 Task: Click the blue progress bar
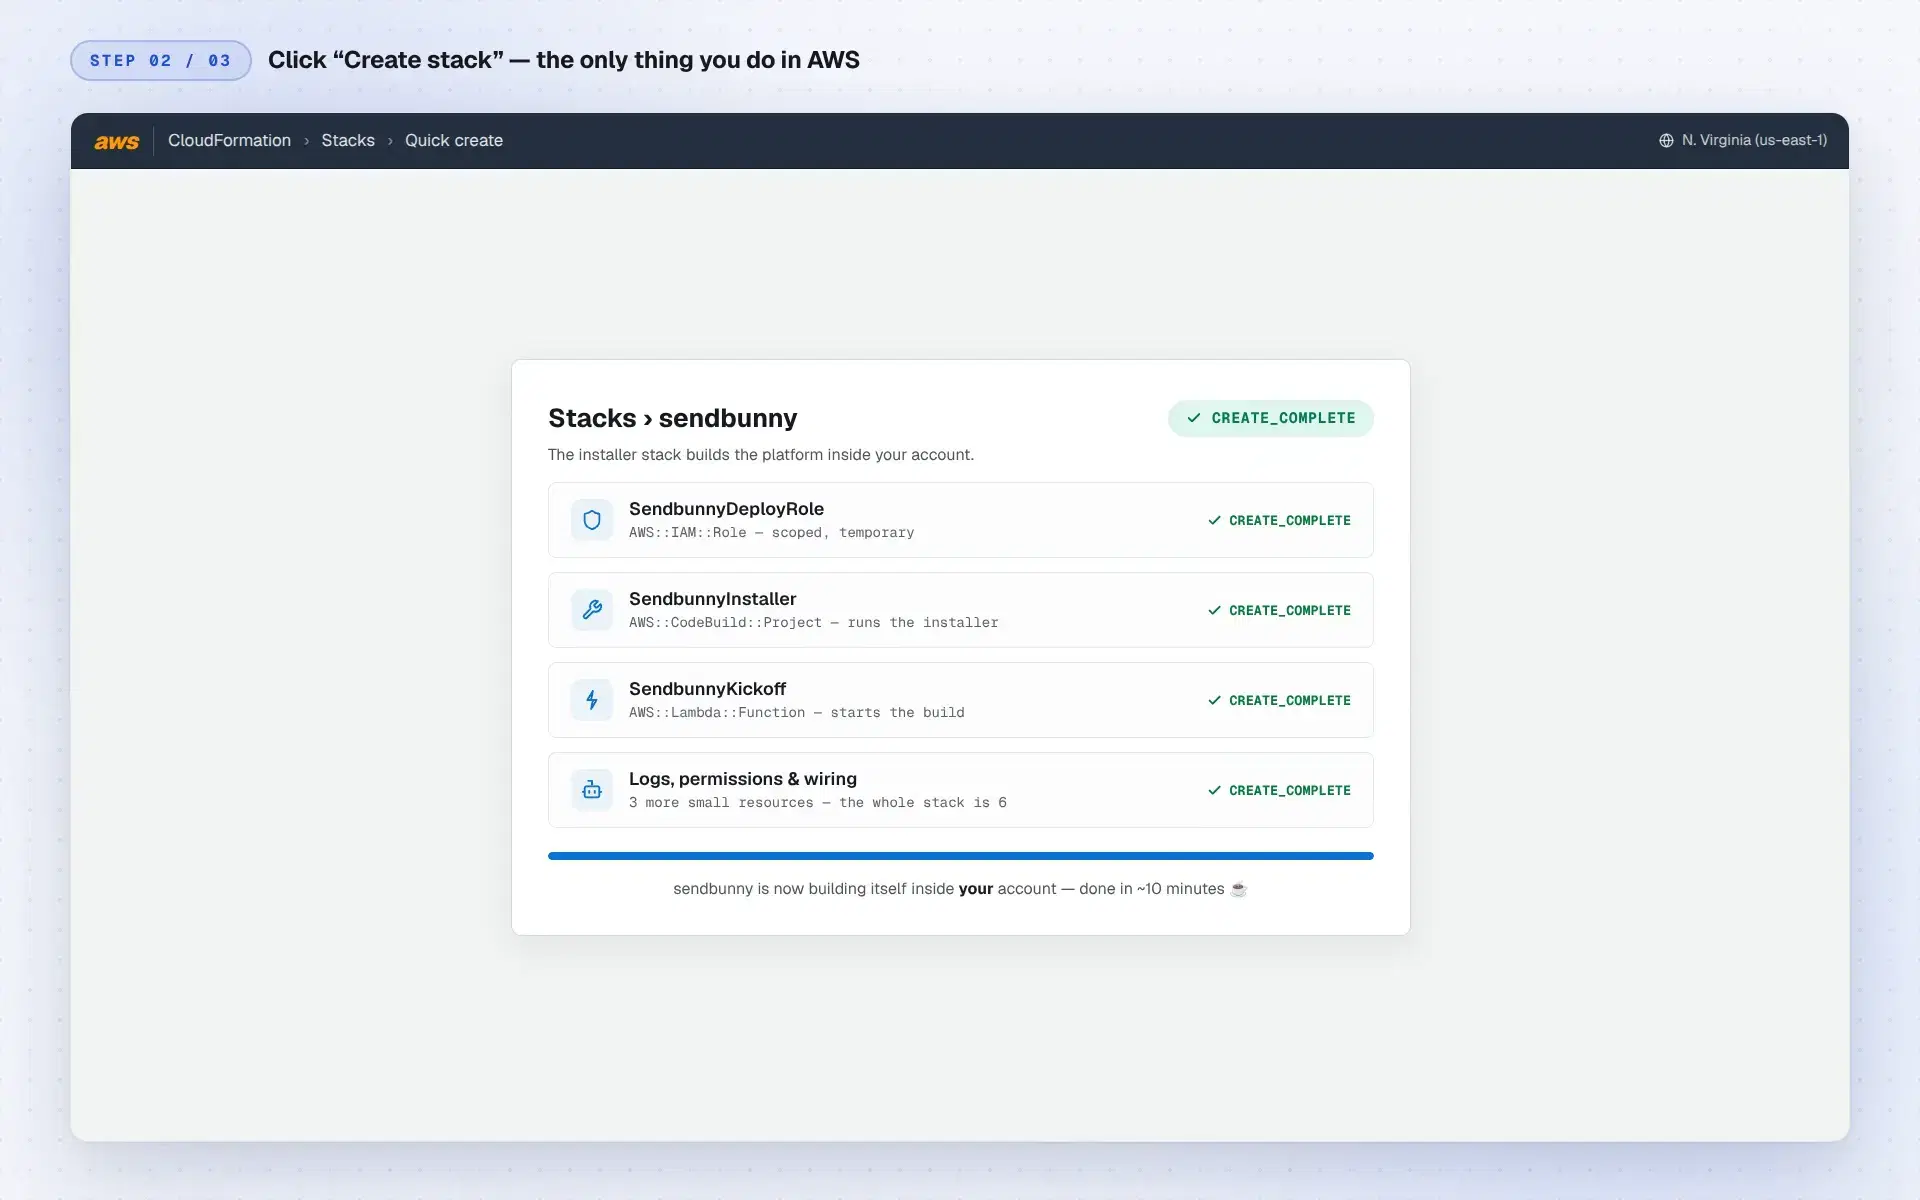pos(960,856)
